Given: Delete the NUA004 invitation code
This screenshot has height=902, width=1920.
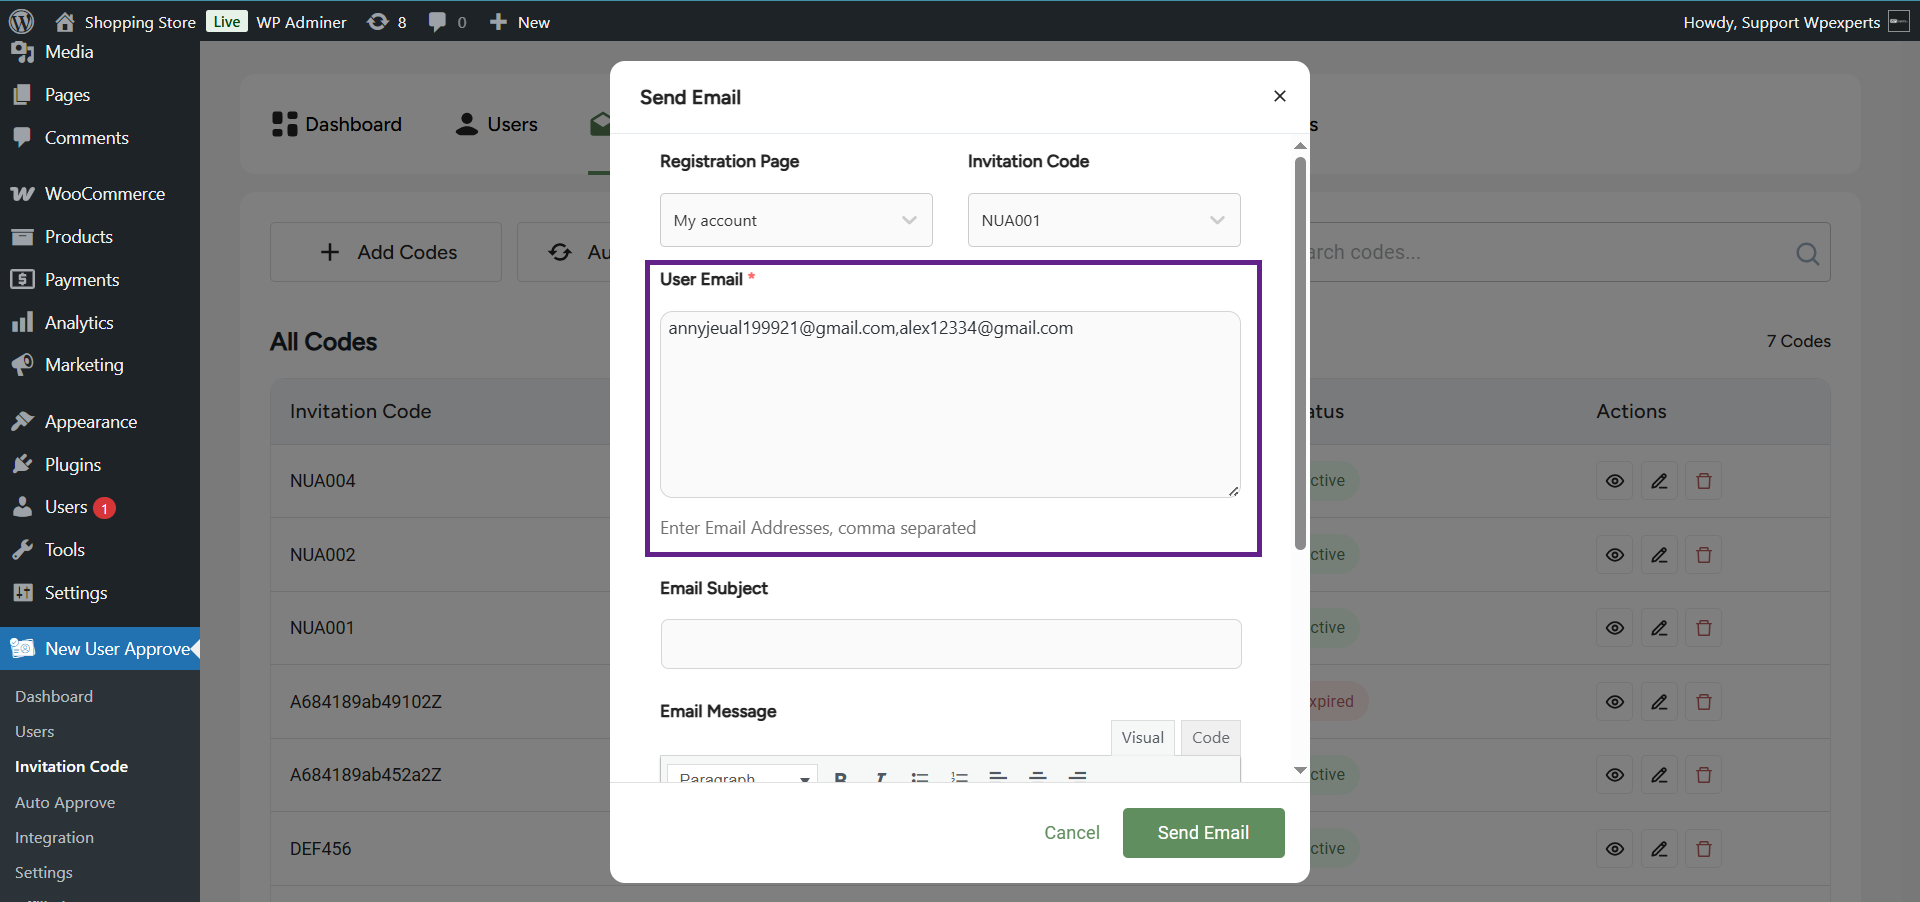Looking at the screenshot, I should click(x=1704, y=481).
